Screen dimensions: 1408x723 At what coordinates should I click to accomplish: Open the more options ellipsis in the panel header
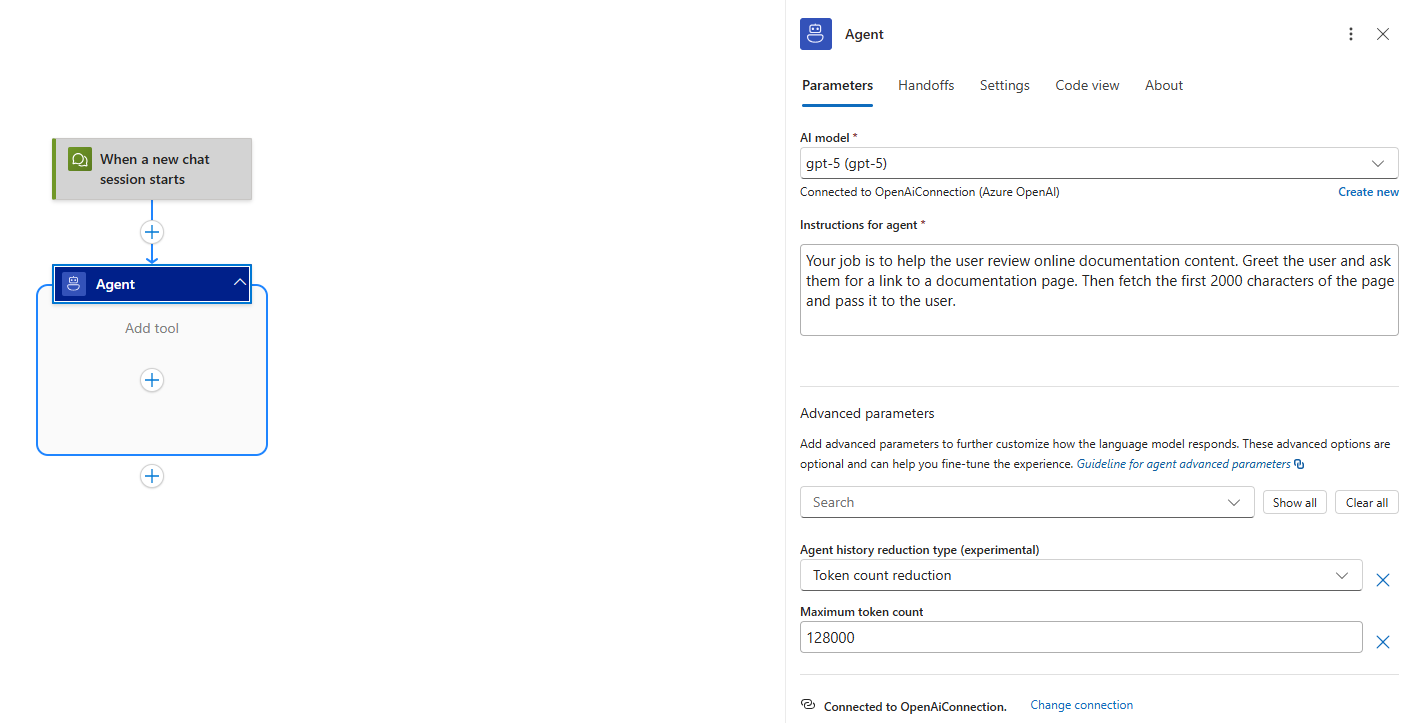(x=1350, y=33)
